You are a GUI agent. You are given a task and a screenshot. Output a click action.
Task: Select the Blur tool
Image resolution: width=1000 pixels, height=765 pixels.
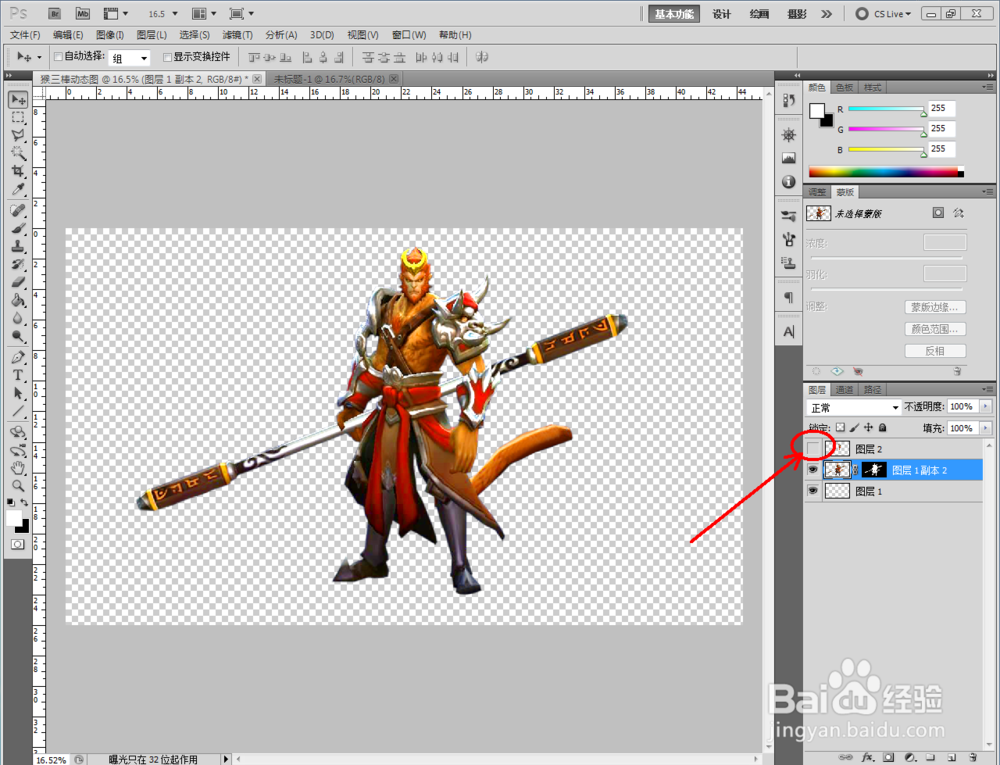(18, 317)
